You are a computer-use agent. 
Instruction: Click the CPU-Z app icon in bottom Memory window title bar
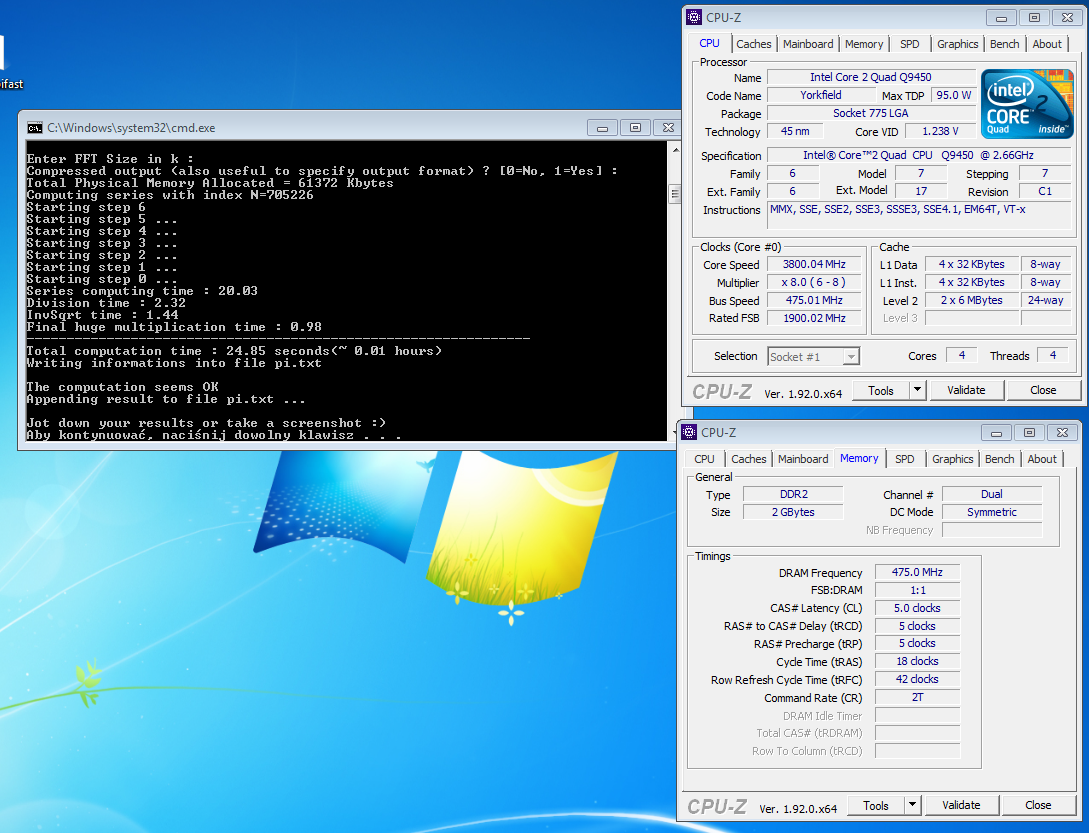[689, 432]
